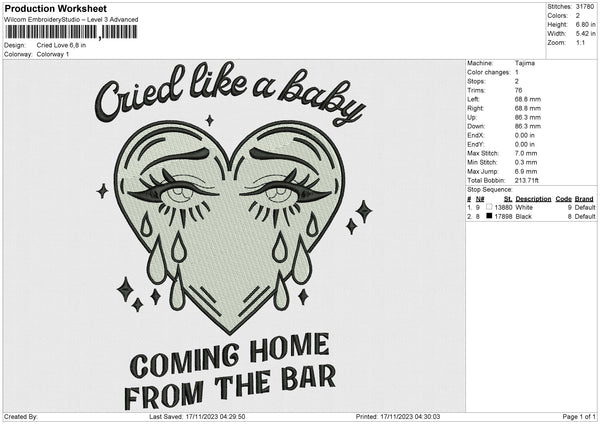Click the height value 6.80 in

pyautogui.click(x=585, y=24)
